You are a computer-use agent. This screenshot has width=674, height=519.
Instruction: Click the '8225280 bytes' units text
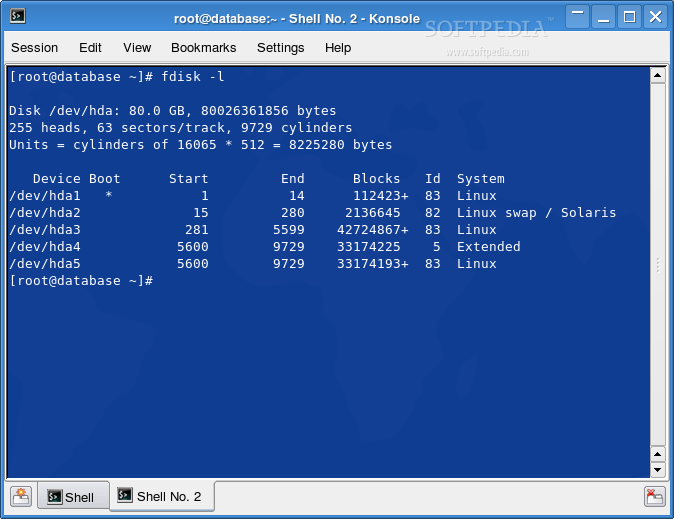pyautogui.click(x=340, y=144)
